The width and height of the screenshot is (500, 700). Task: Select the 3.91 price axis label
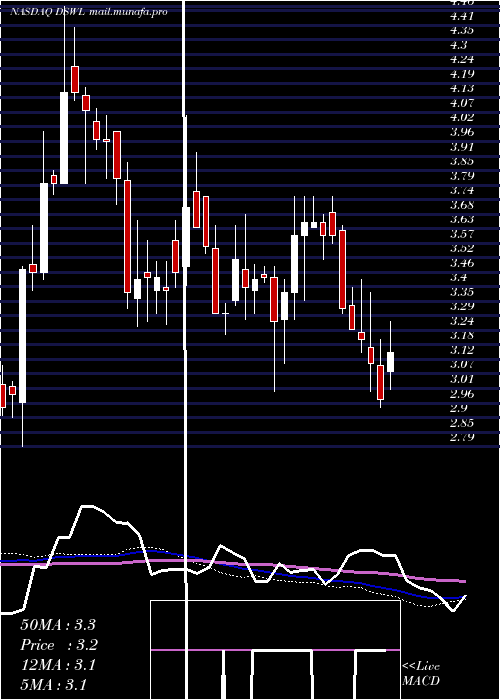[x=462, y=147]
